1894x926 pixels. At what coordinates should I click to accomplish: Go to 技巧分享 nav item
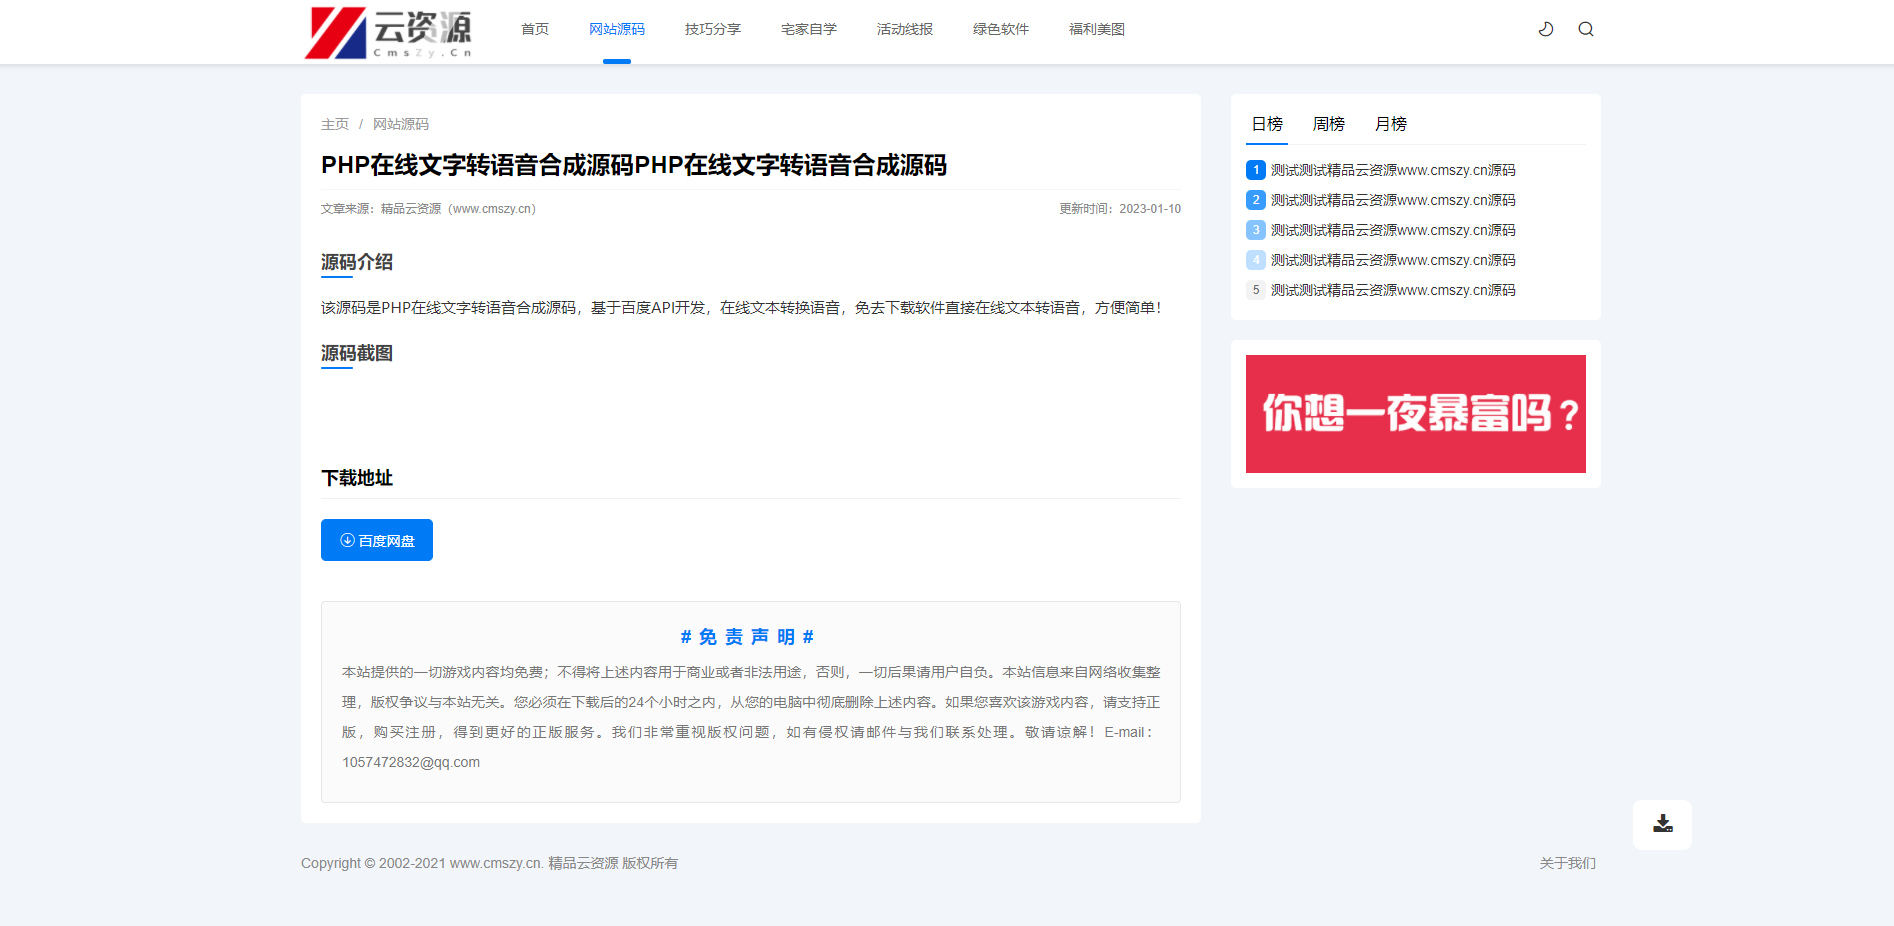pyautogui.click(x=713, y=29)
